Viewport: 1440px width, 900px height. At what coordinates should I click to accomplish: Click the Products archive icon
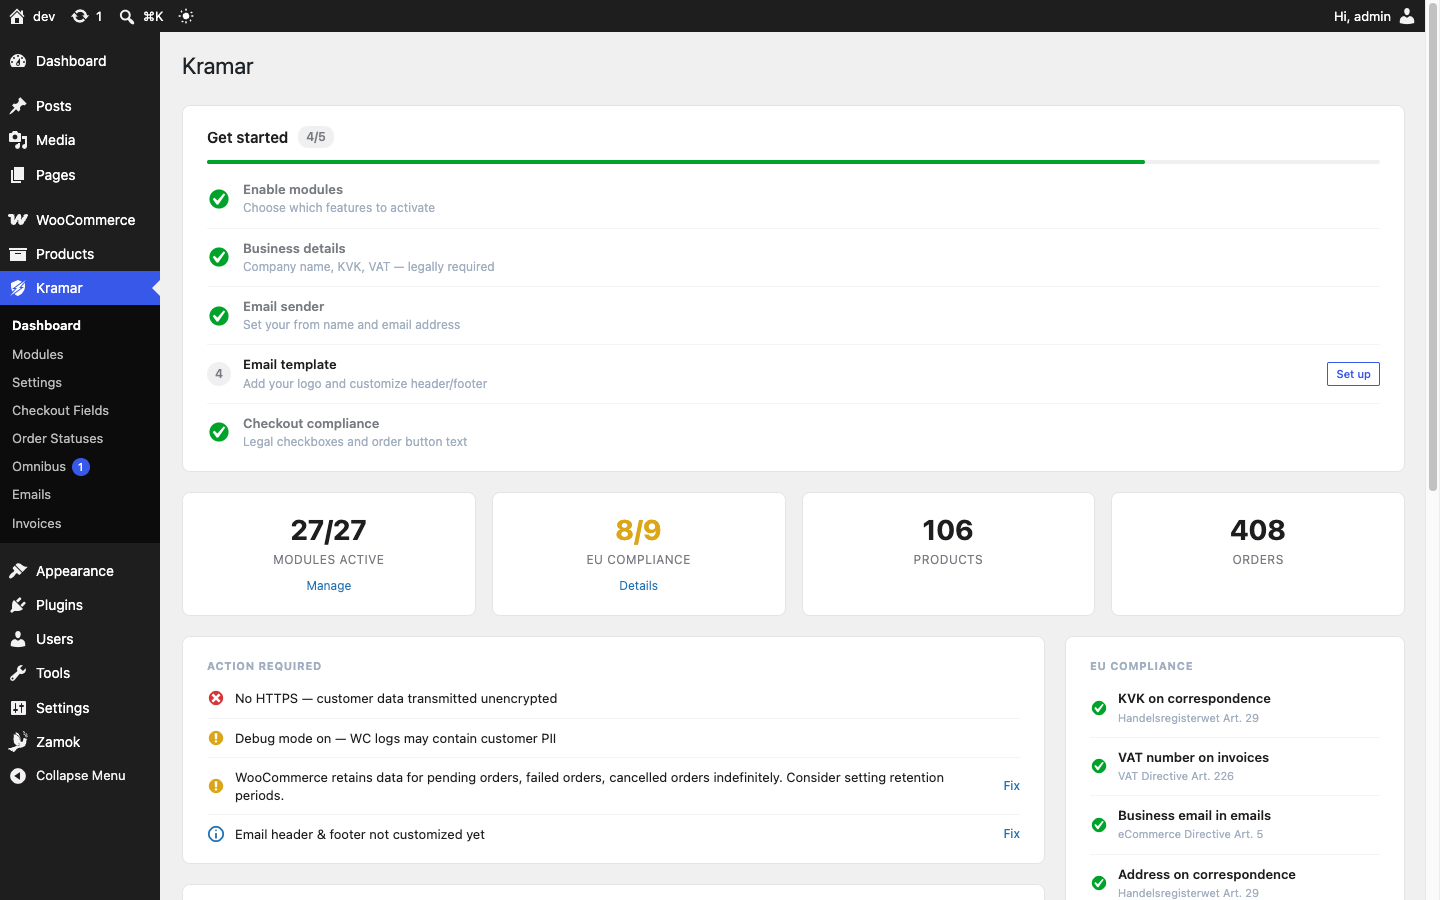coord(18,254)
